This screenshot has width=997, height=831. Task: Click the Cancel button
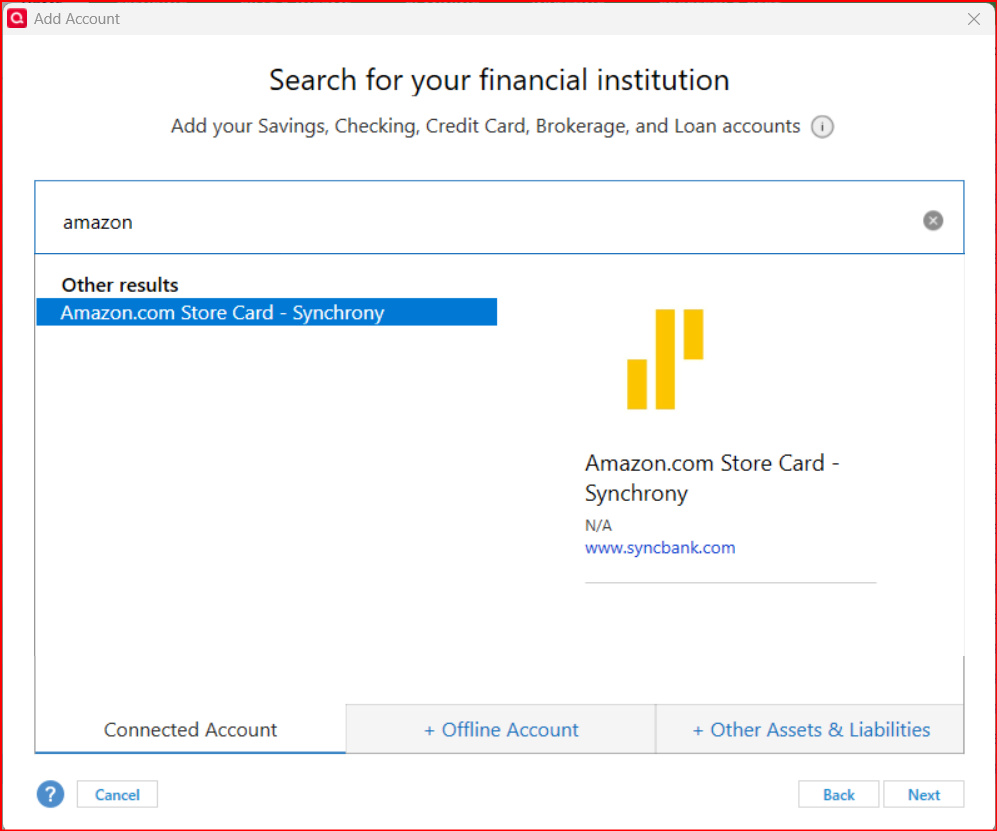pos(117,794)
